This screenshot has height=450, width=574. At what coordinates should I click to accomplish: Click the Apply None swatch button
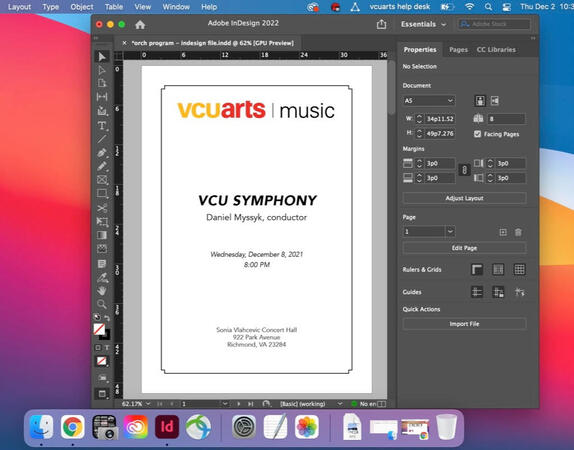click(102, 361)
